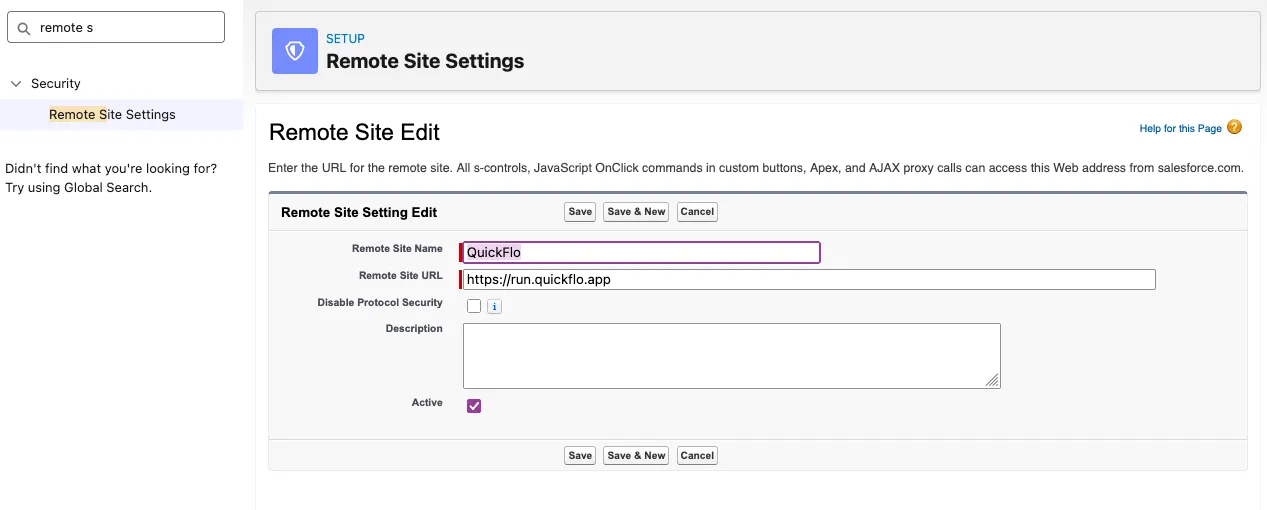Click the help question mark icon
This screenshot has width=1267, height=510.
point(1234,127)
